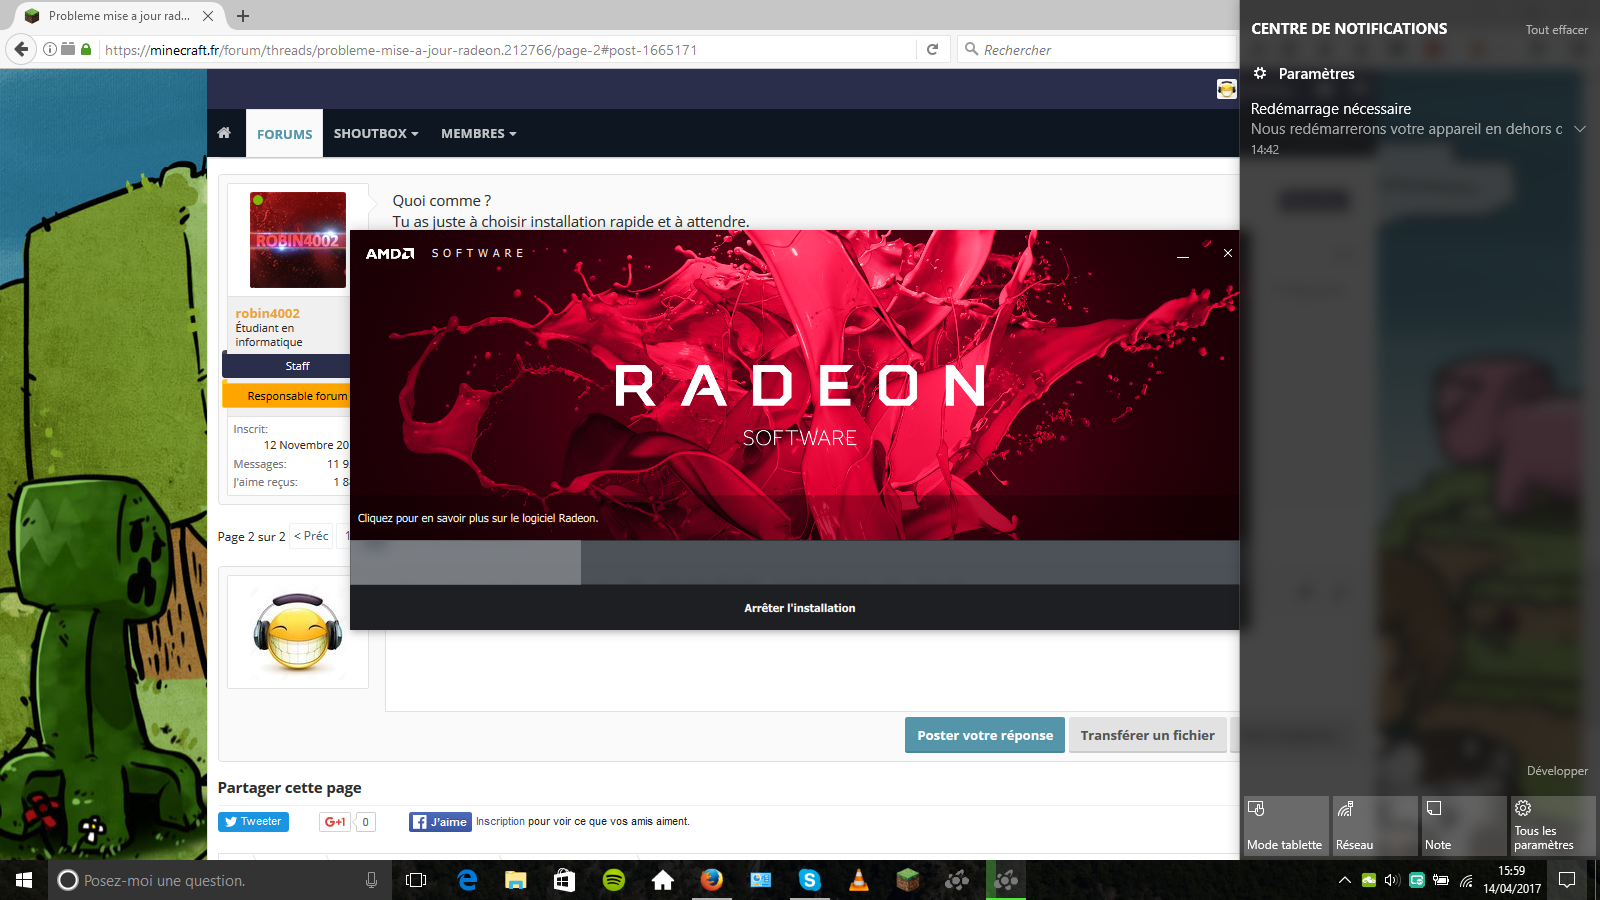This screenshot has height=900, width=1600.
Task: Open Minecraft from the taskbar
Action: click(x=908, y=880)
